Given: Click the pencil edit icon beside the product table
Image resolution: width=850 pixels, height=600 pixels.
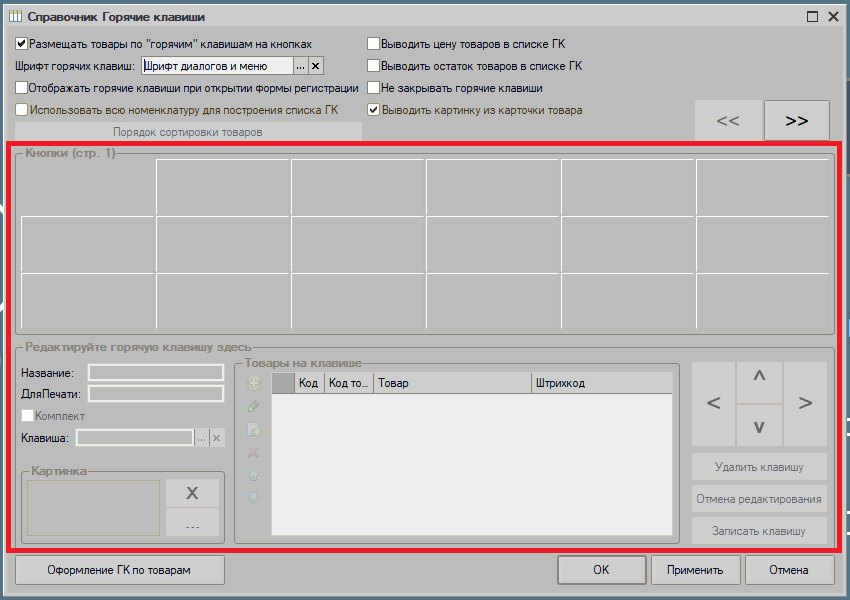Looking at the screenshot, I should tap(253, 407).
